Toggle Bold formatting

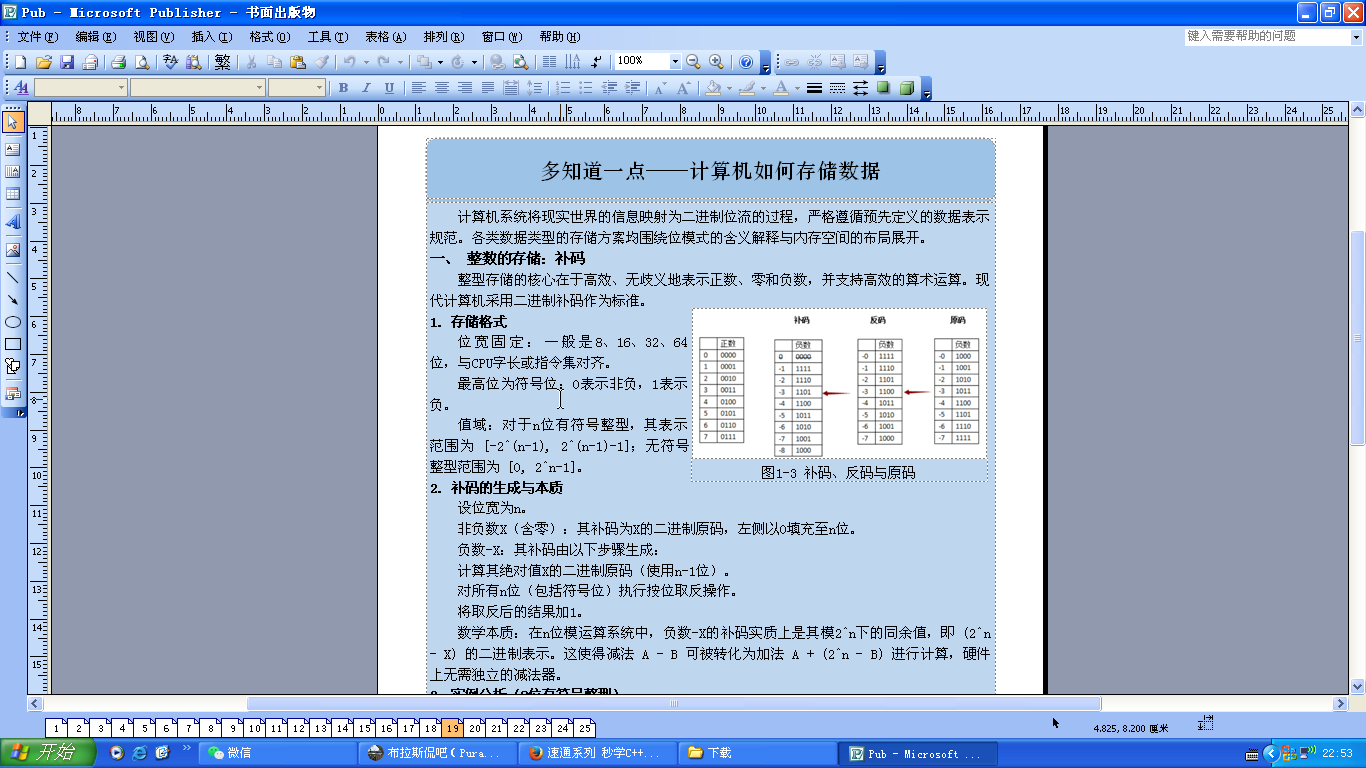click(343, 88)
